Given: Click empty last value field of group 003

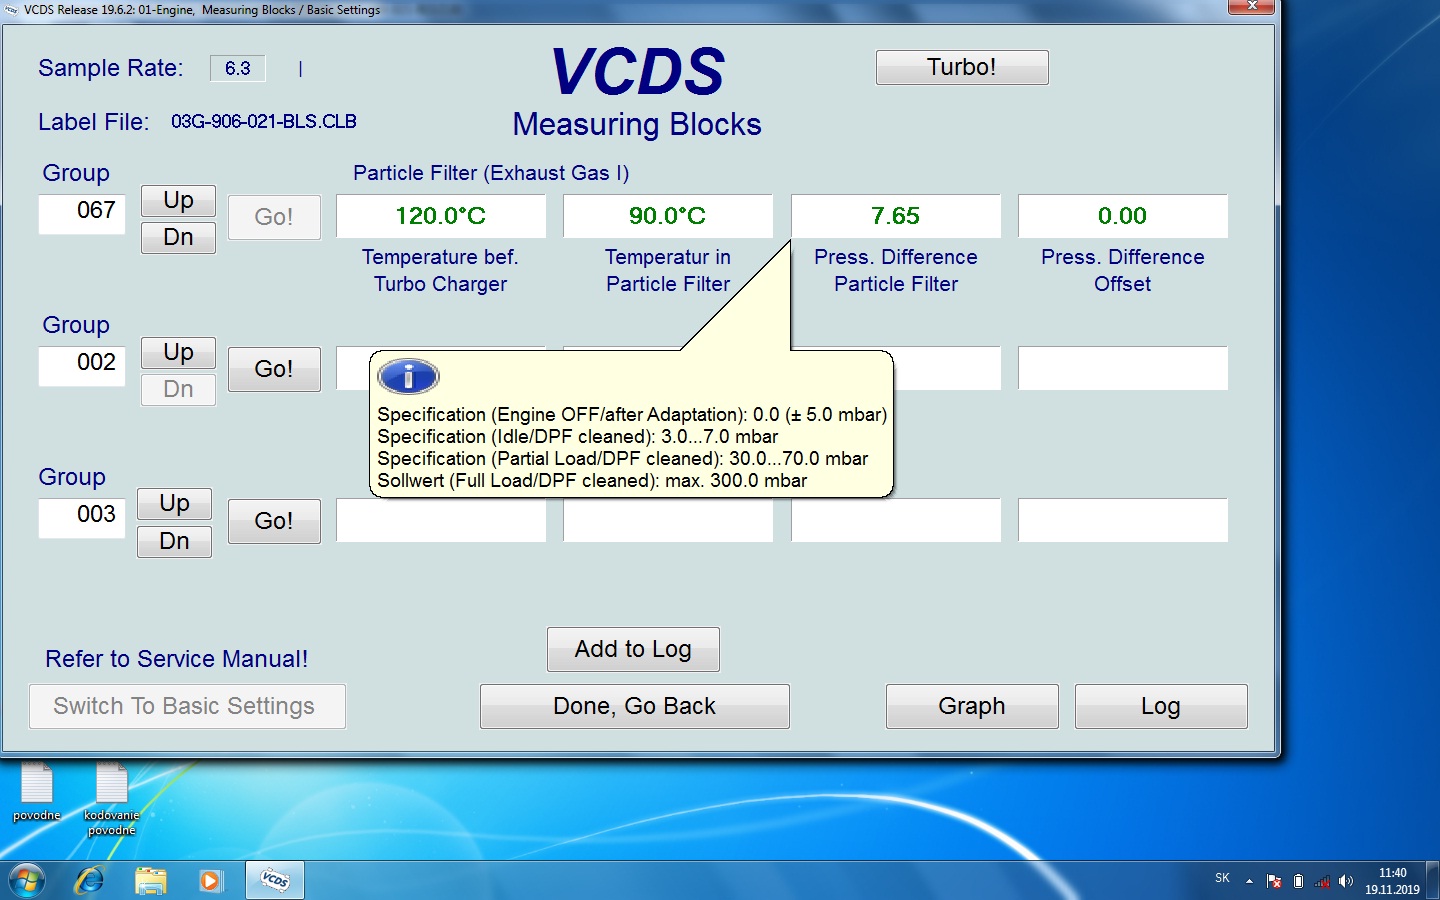Looking at the screenshot, I should coord(1123,521).
